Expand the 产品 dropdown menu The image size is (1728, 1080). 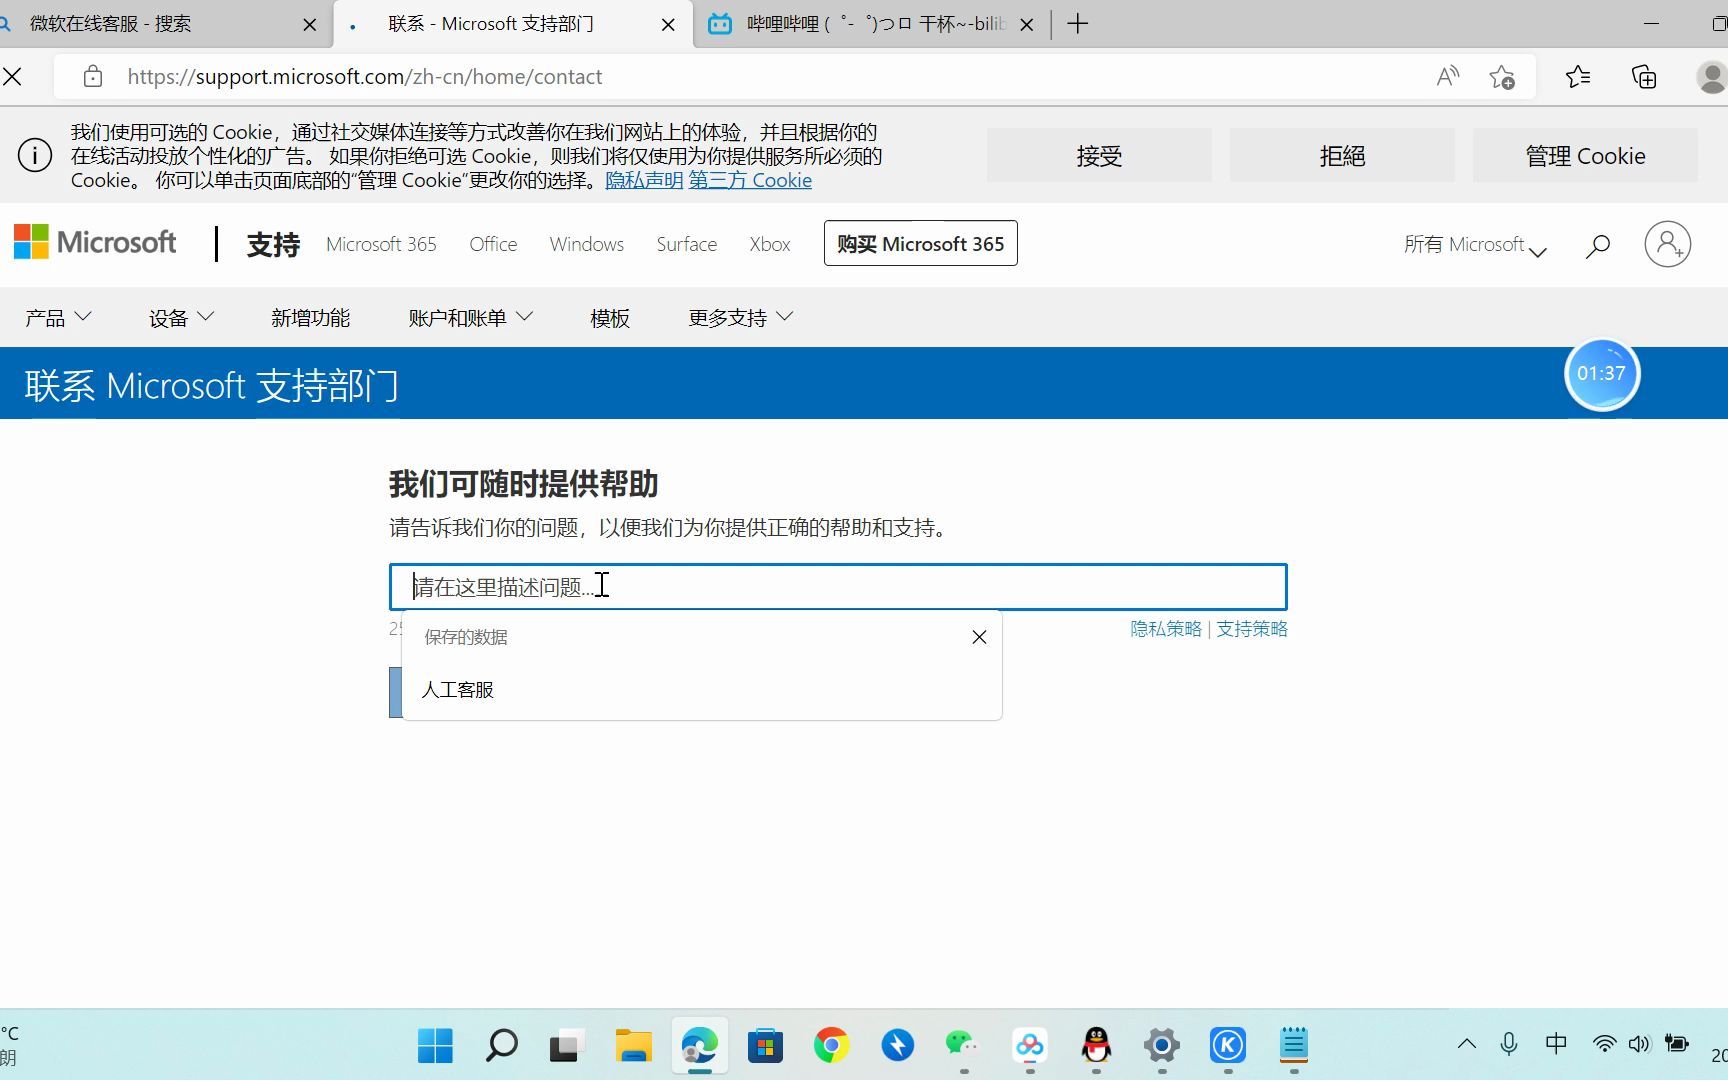click(x=58, y=317)
